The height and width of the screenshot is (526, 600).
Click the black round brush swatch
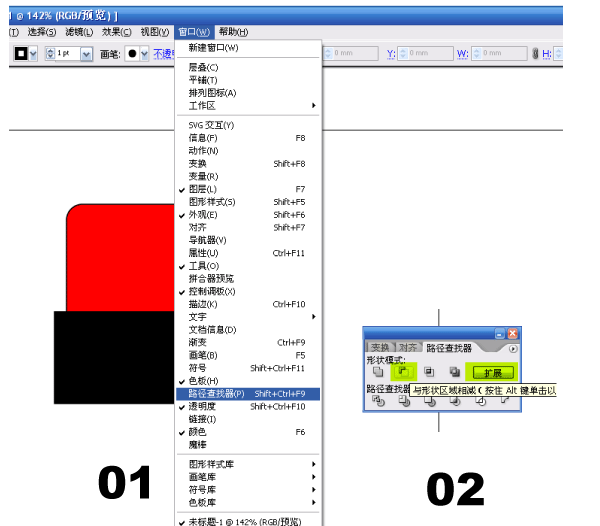click(132, 54)
